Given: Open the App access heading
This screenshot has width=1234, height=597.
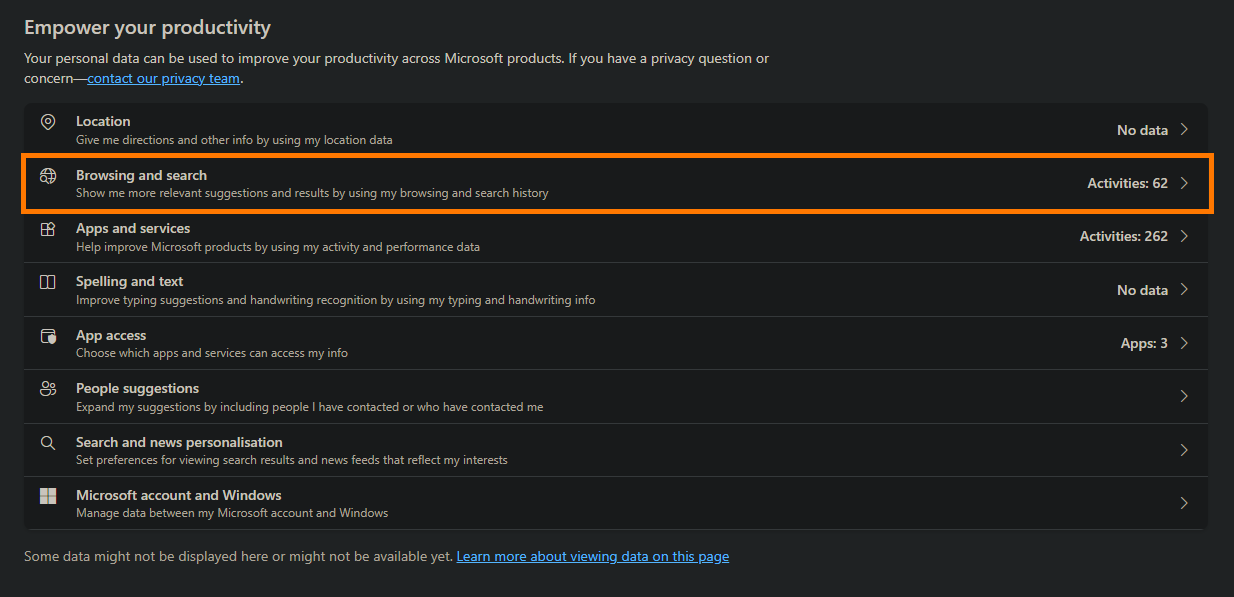Looking at the screenshot, I should pyautogui.click(x=111, y=335).
